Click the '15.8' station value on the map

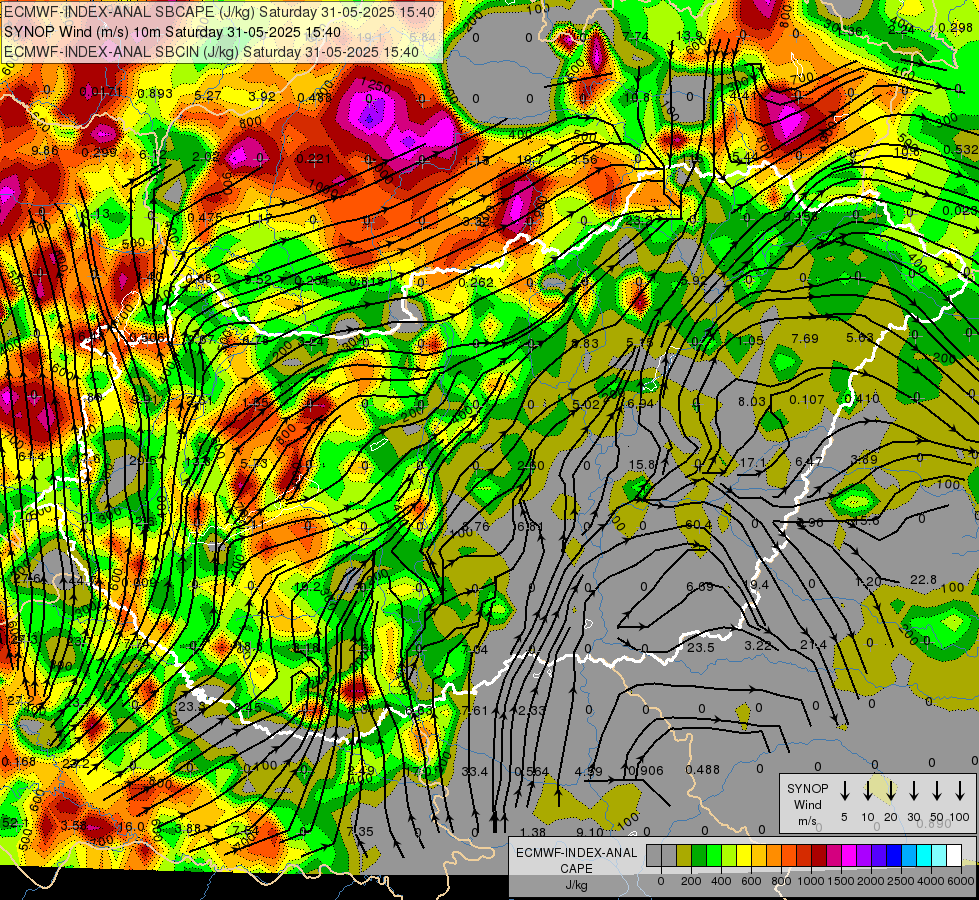point(642,465)
